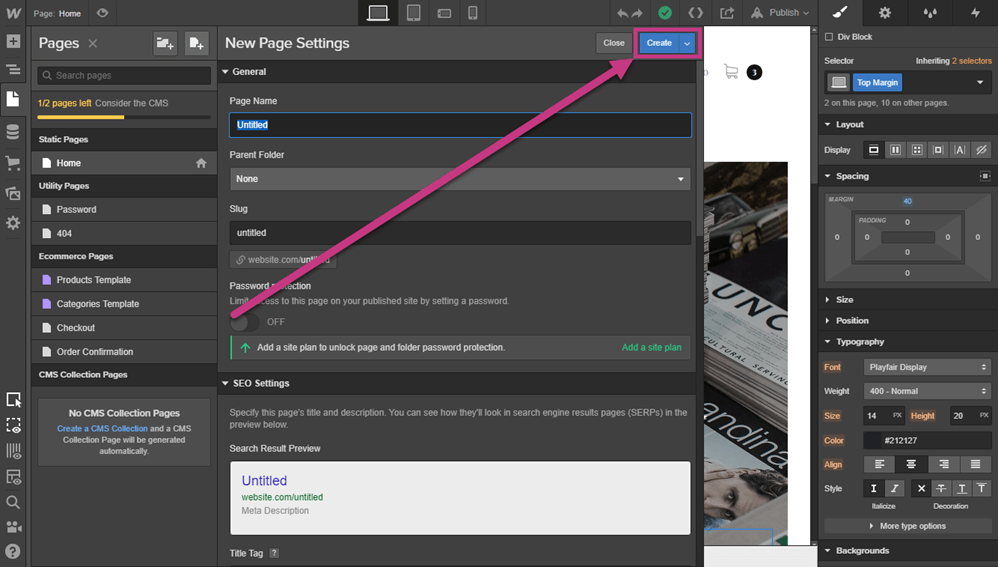Open the Ecommerce cart icon in sidebar
The width and height of the screenshot is (999, 567).
click(13, 163)
